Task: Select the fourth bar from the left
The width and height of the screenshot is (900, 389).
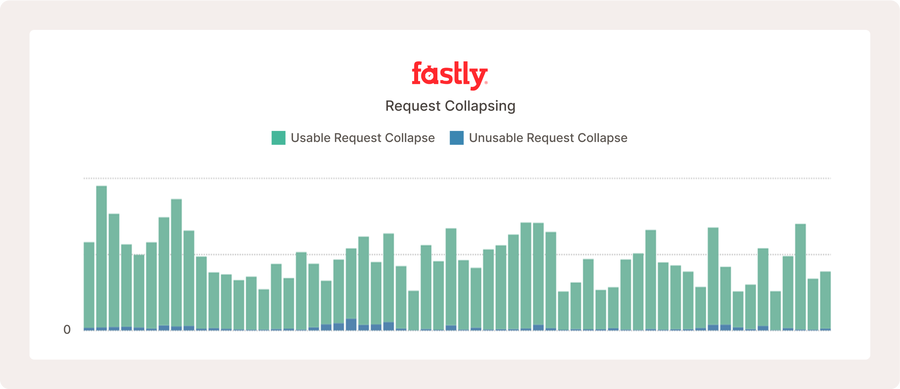Action: point(126,287)
